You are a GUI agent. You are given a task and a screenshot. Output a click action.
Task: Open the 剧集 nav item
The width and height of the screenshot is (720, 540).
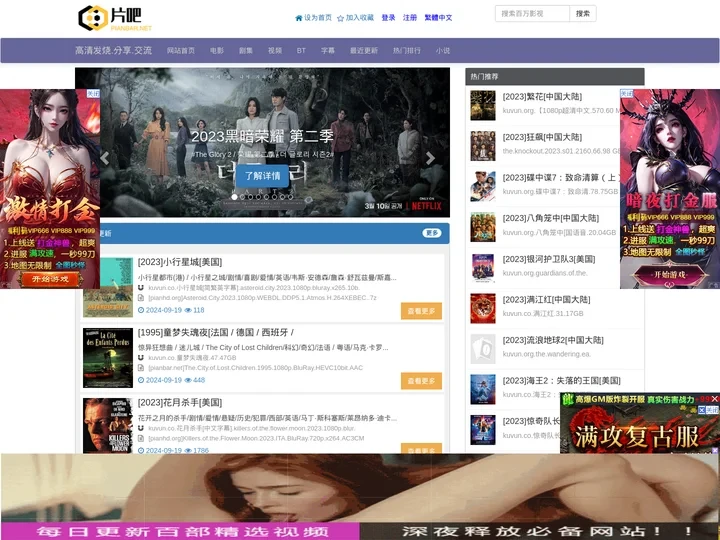point(246,51)
